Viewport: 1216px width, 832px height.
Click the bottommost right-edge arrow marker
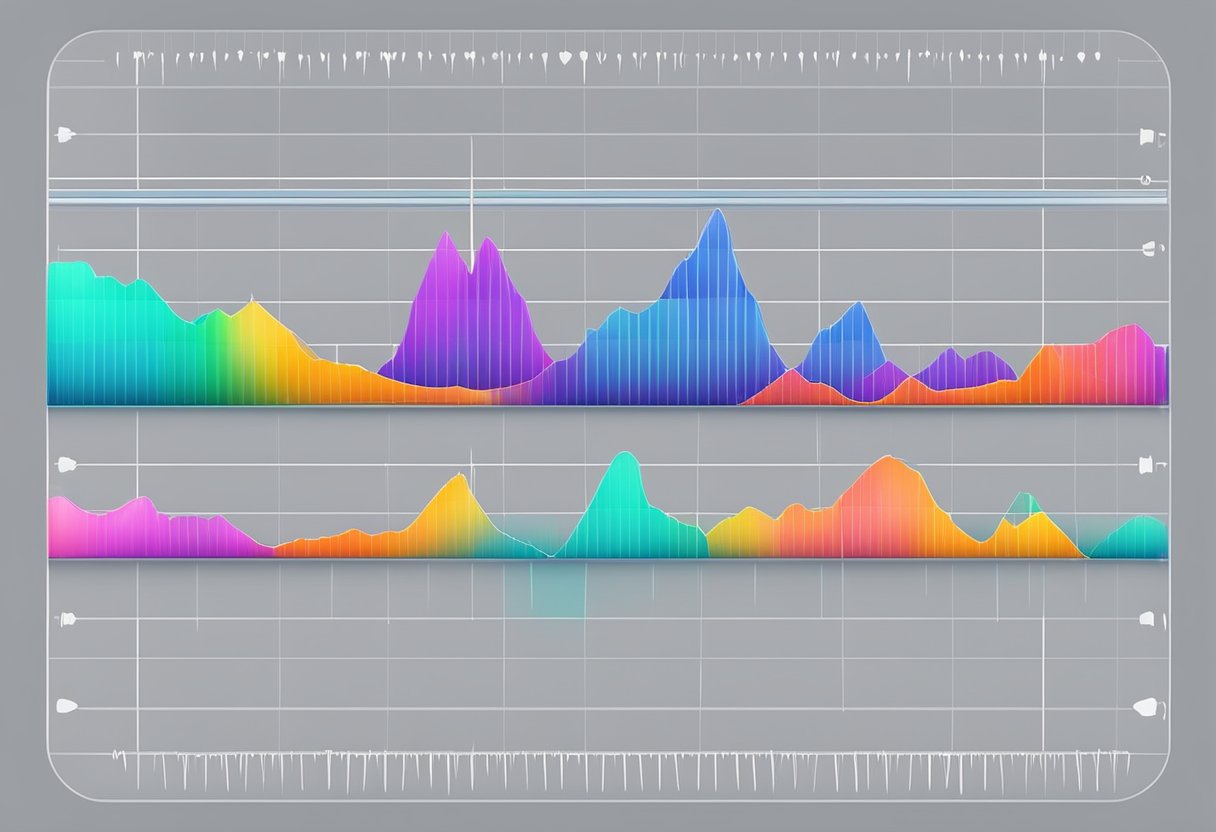(x=1145, y=707)
